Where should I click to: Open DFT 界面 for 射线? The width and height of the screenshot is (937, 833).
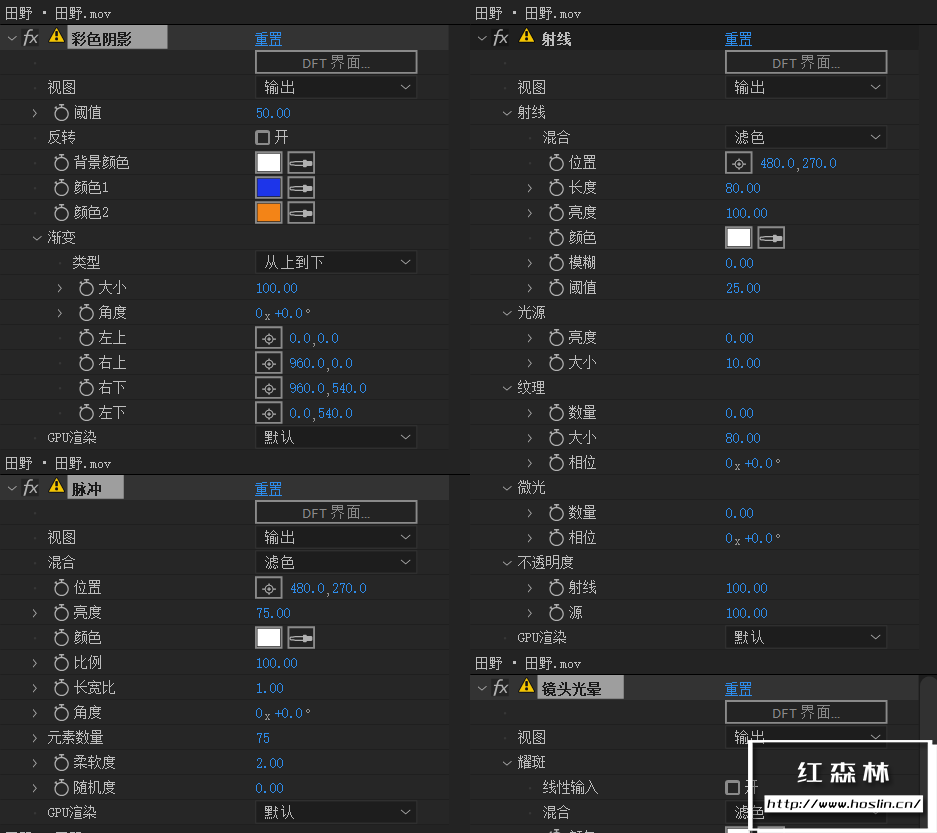pos(806,62)
